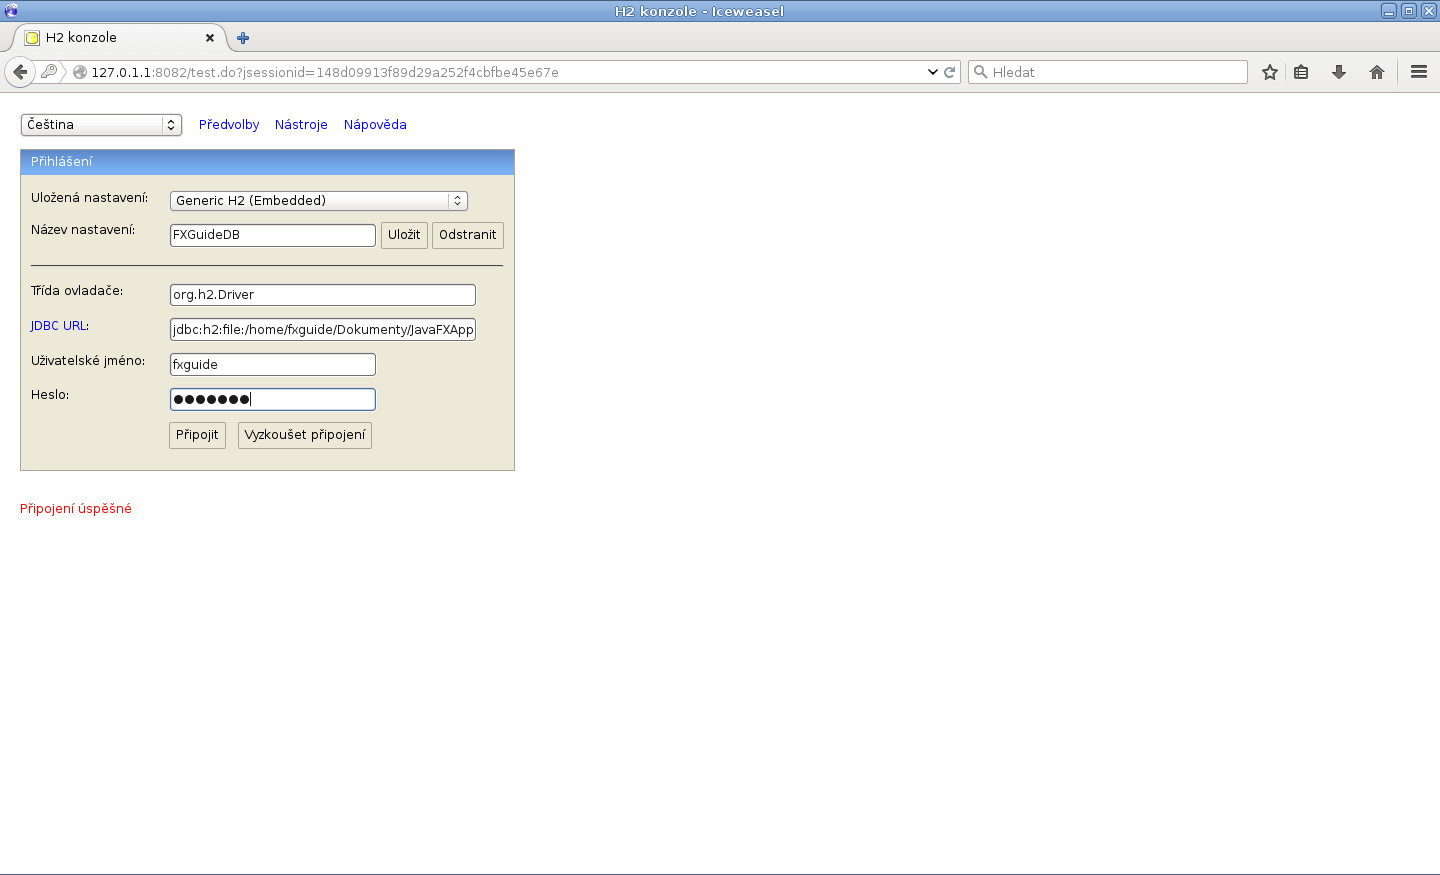1440x875 pixels.
Task: Show bookmarks list icon
Action: (1301, 72)
